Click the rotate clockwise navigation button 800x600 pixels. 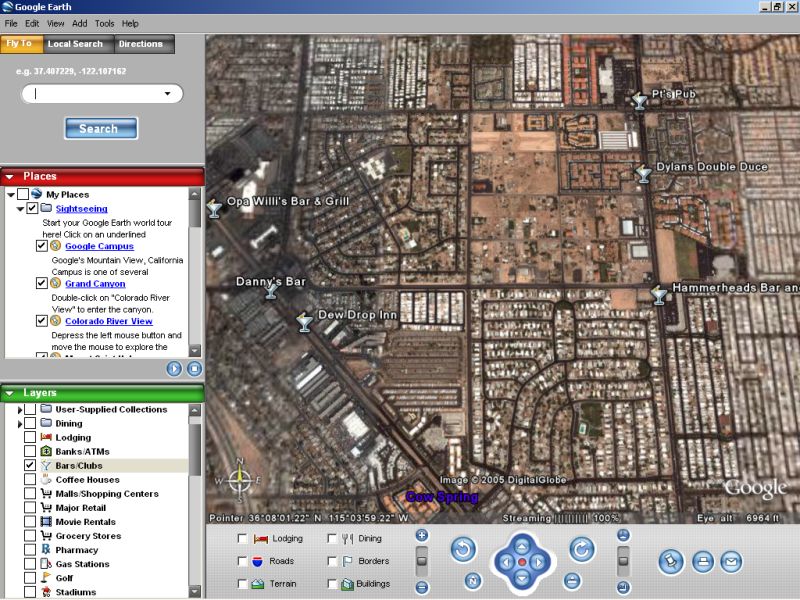pyautogui.click(x=582, y=549)
